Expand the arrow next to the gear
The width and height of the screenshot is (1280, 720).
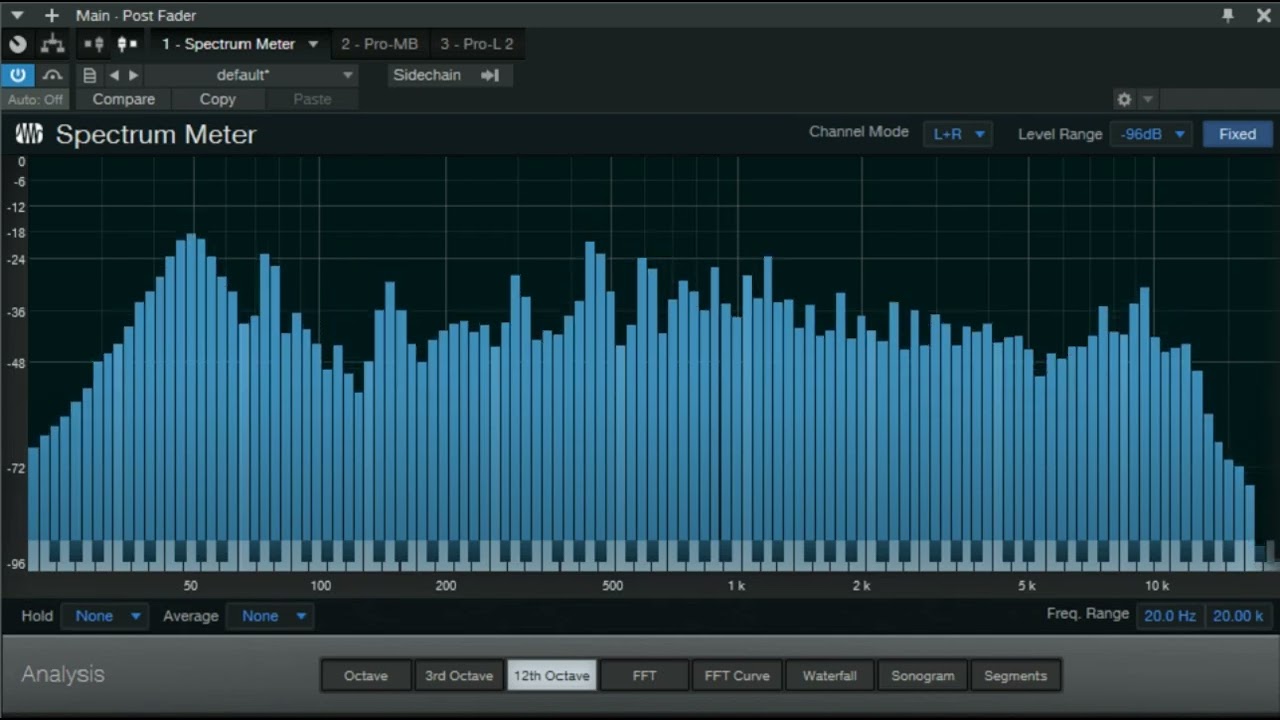(1148, 99)
